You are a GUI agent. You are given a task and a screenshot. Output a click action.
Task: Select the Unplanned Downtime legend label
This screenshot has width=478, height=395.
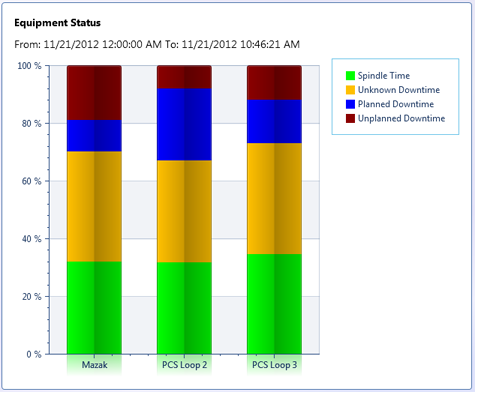pyautogui.click(x=401, y=119)
